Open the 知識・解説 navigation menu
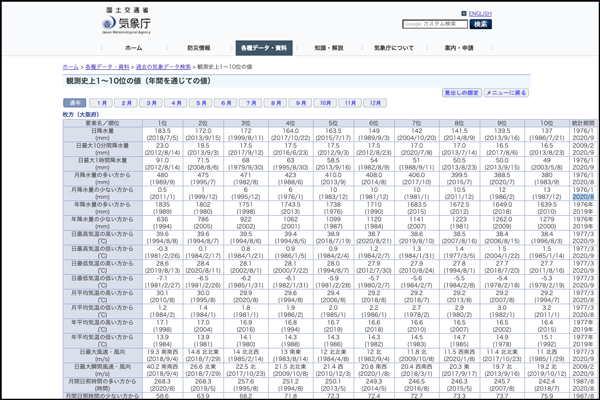Screen dimensions: 600x400 click(329, 48)
